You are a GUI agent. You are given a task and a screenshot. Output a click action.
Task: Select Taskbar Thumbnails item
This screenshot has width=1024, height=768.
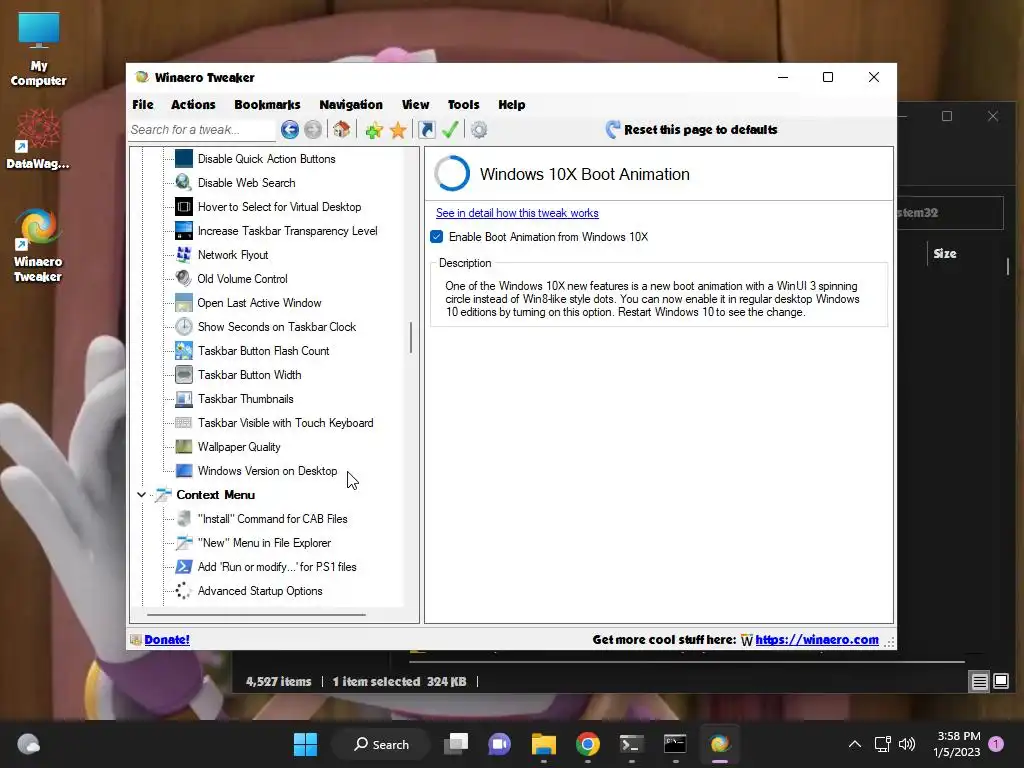246,399
